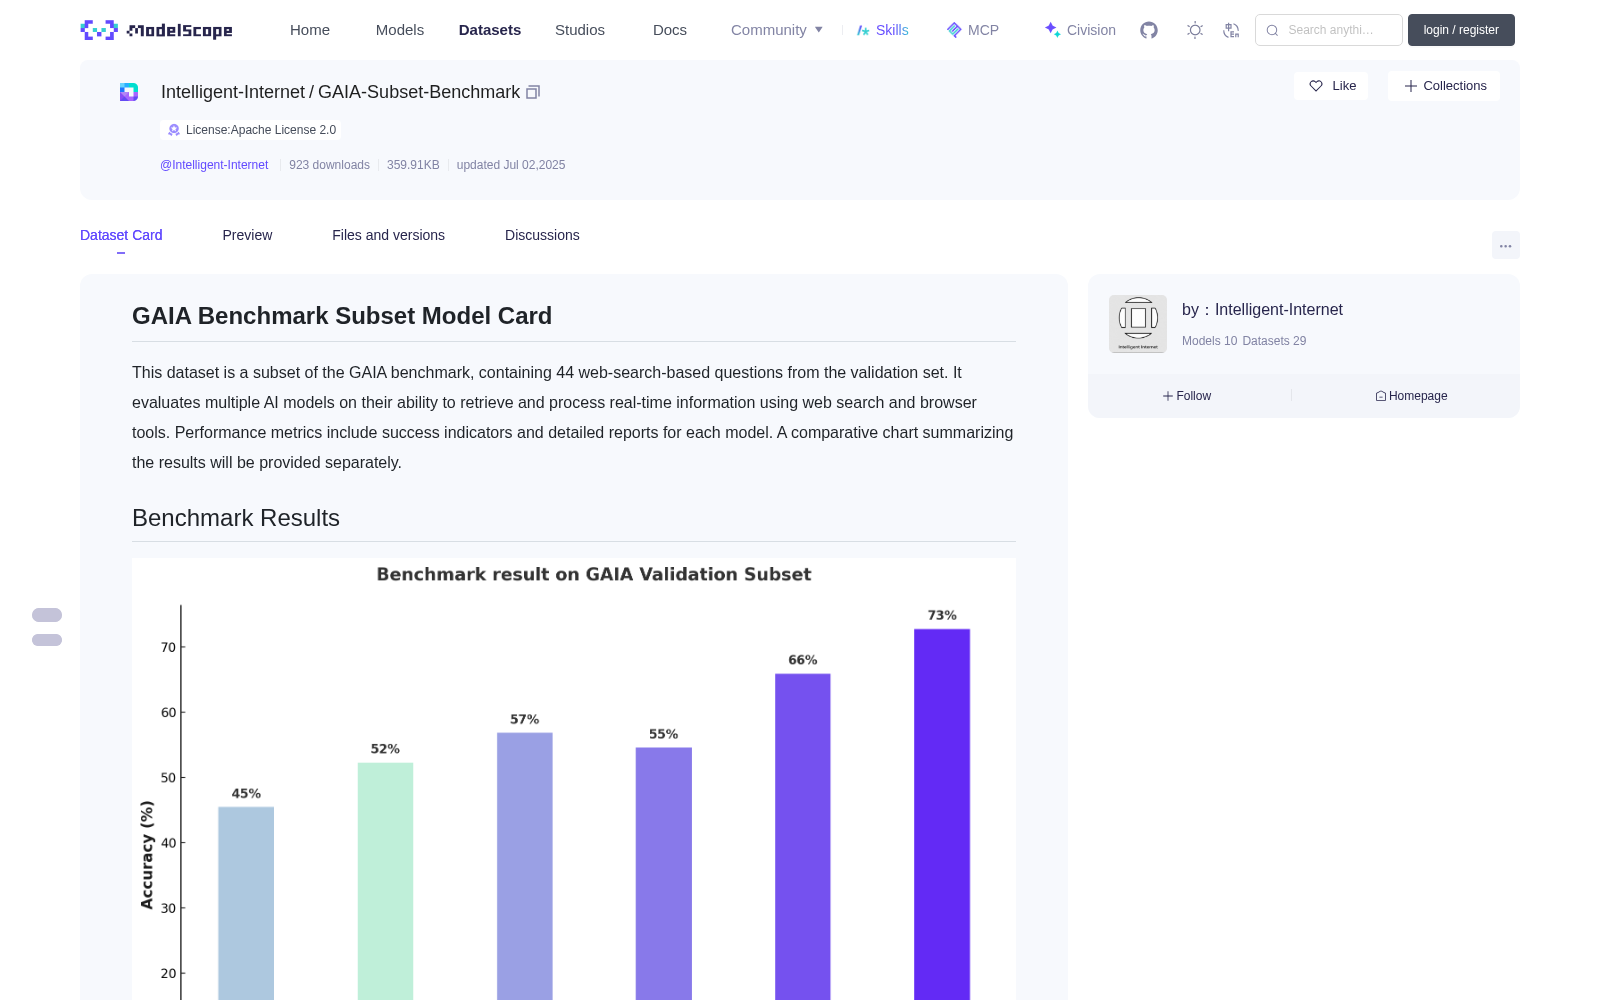Open the MCP section
Viewport: 1600px width, 1000px height.
click(972, 30)
